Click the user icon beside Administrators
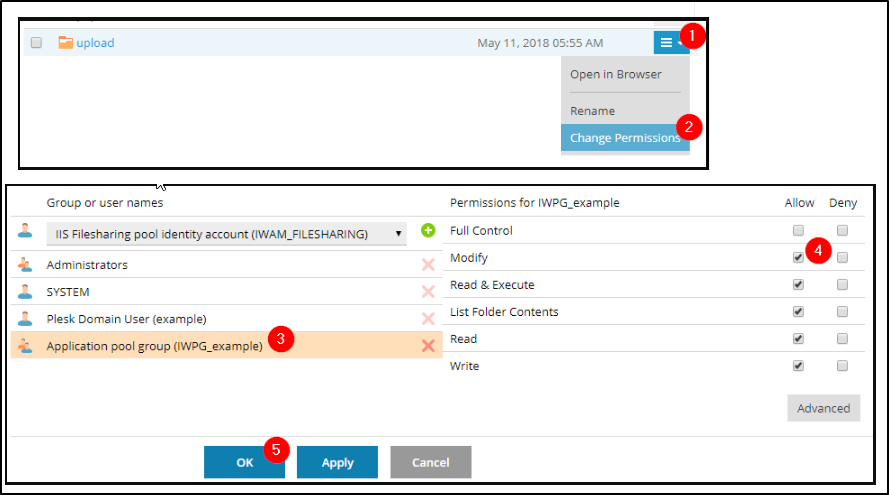The image size is (889, 495). (x=25, y=265)
